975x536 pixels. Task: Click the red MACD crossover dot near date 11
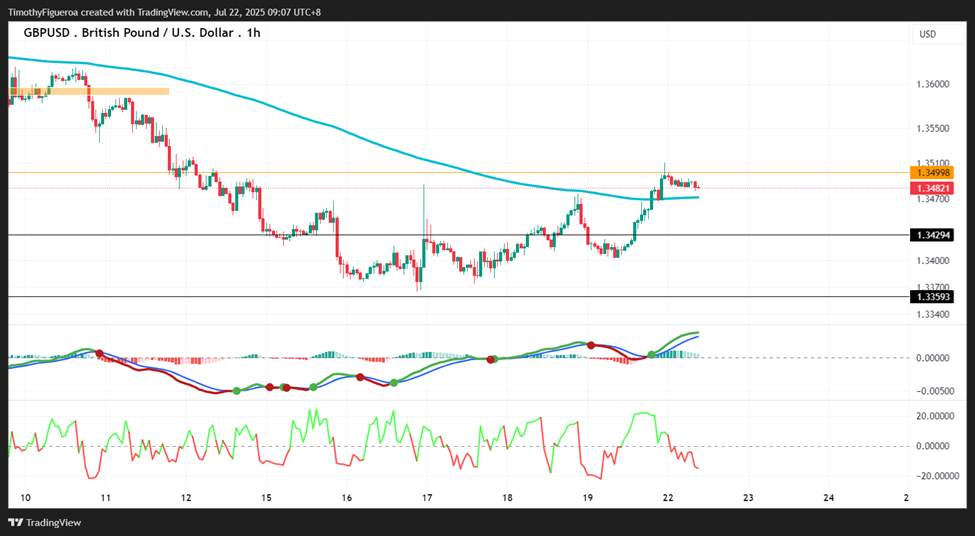click(99, 353)
